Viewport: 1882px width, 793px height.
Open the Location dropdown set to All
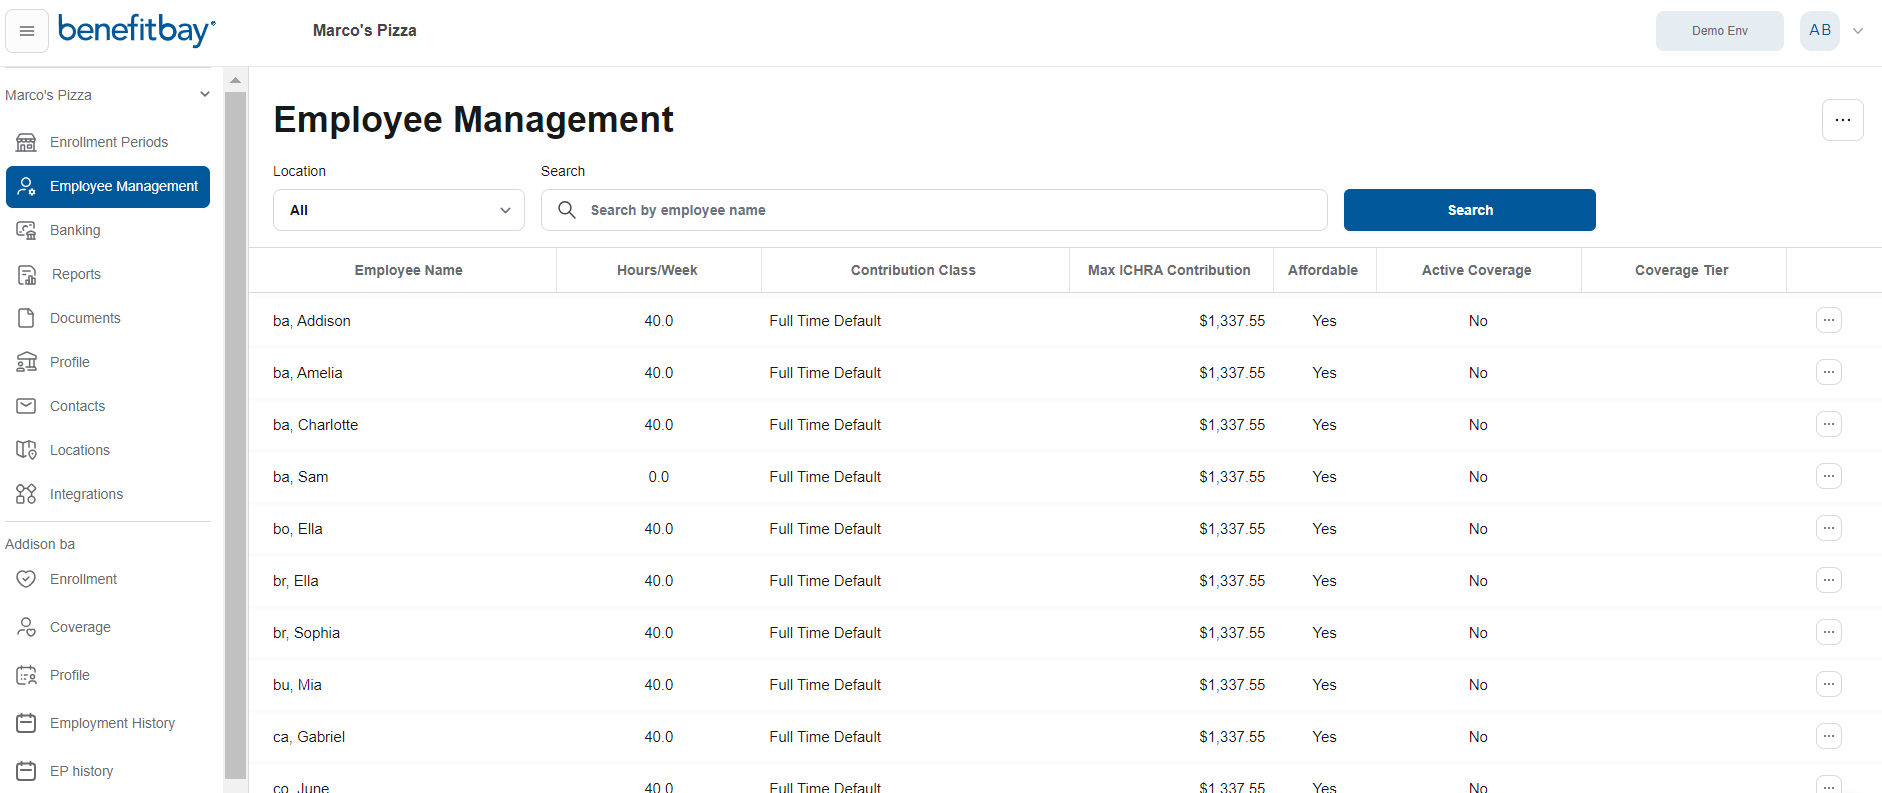coord(399,210)
